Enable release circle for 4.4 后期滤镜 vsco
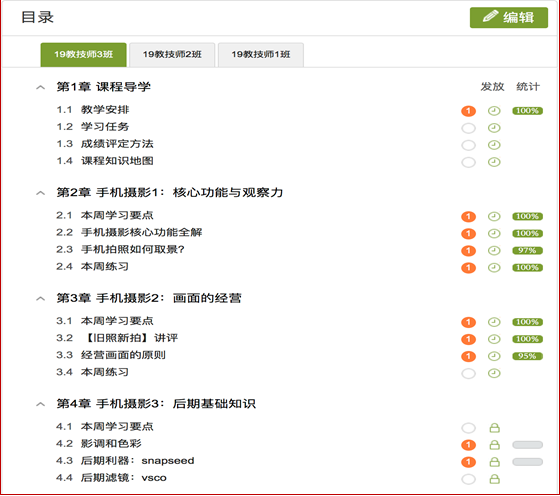The width and height of the screenshot is (560, 496). 468,479
